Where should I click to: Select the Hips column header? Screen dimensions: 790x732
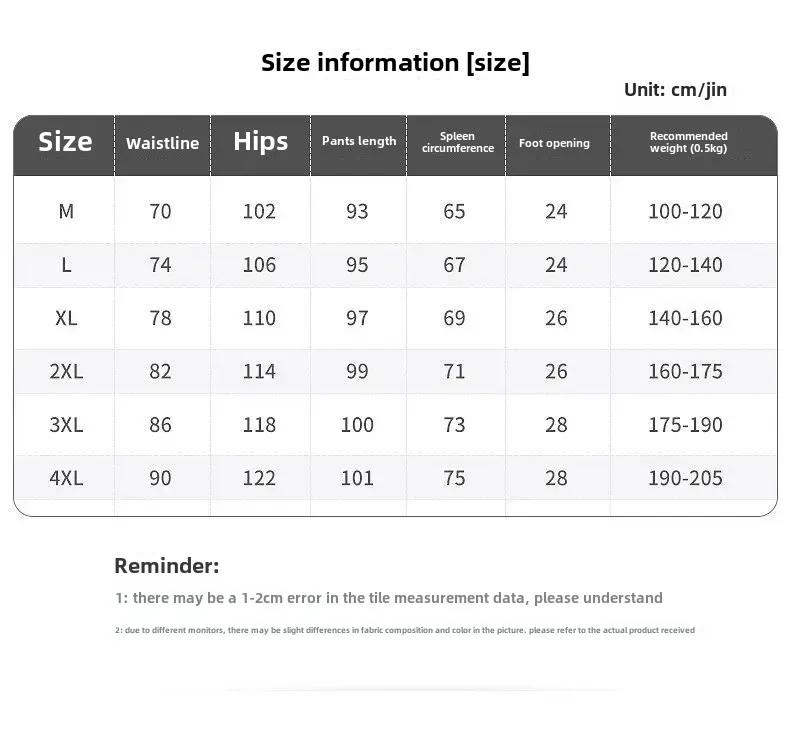[x=260, y=141]
